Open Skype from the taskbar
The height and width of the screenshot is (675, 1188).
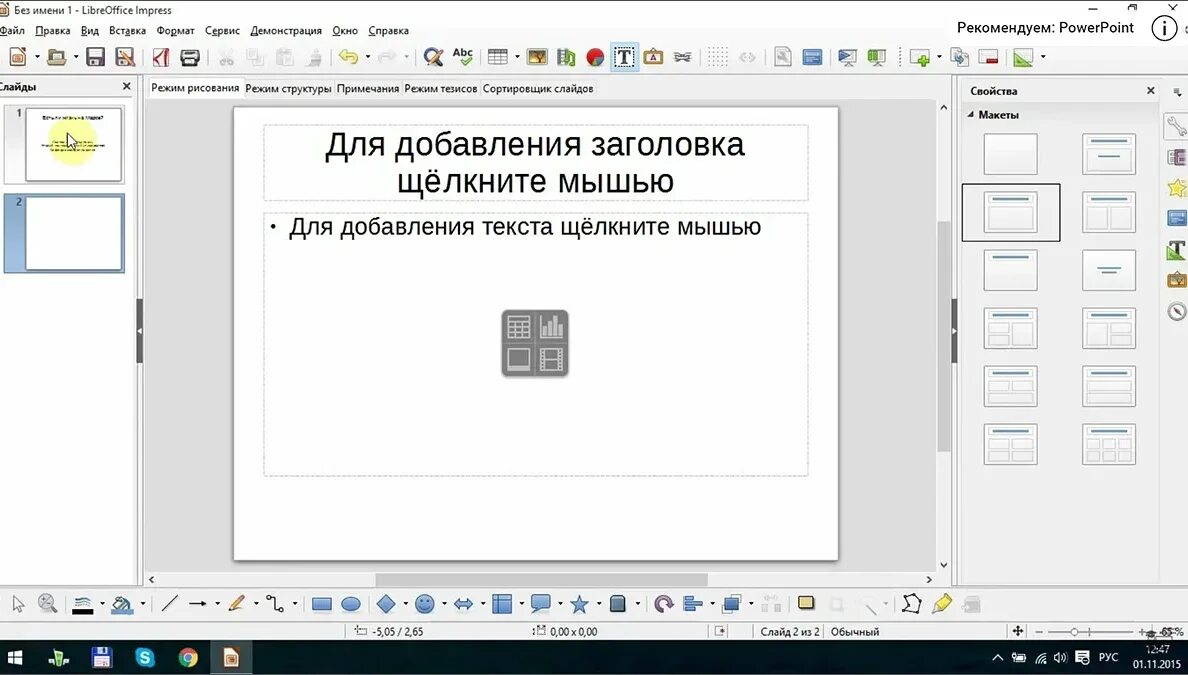tap(145, 658)
